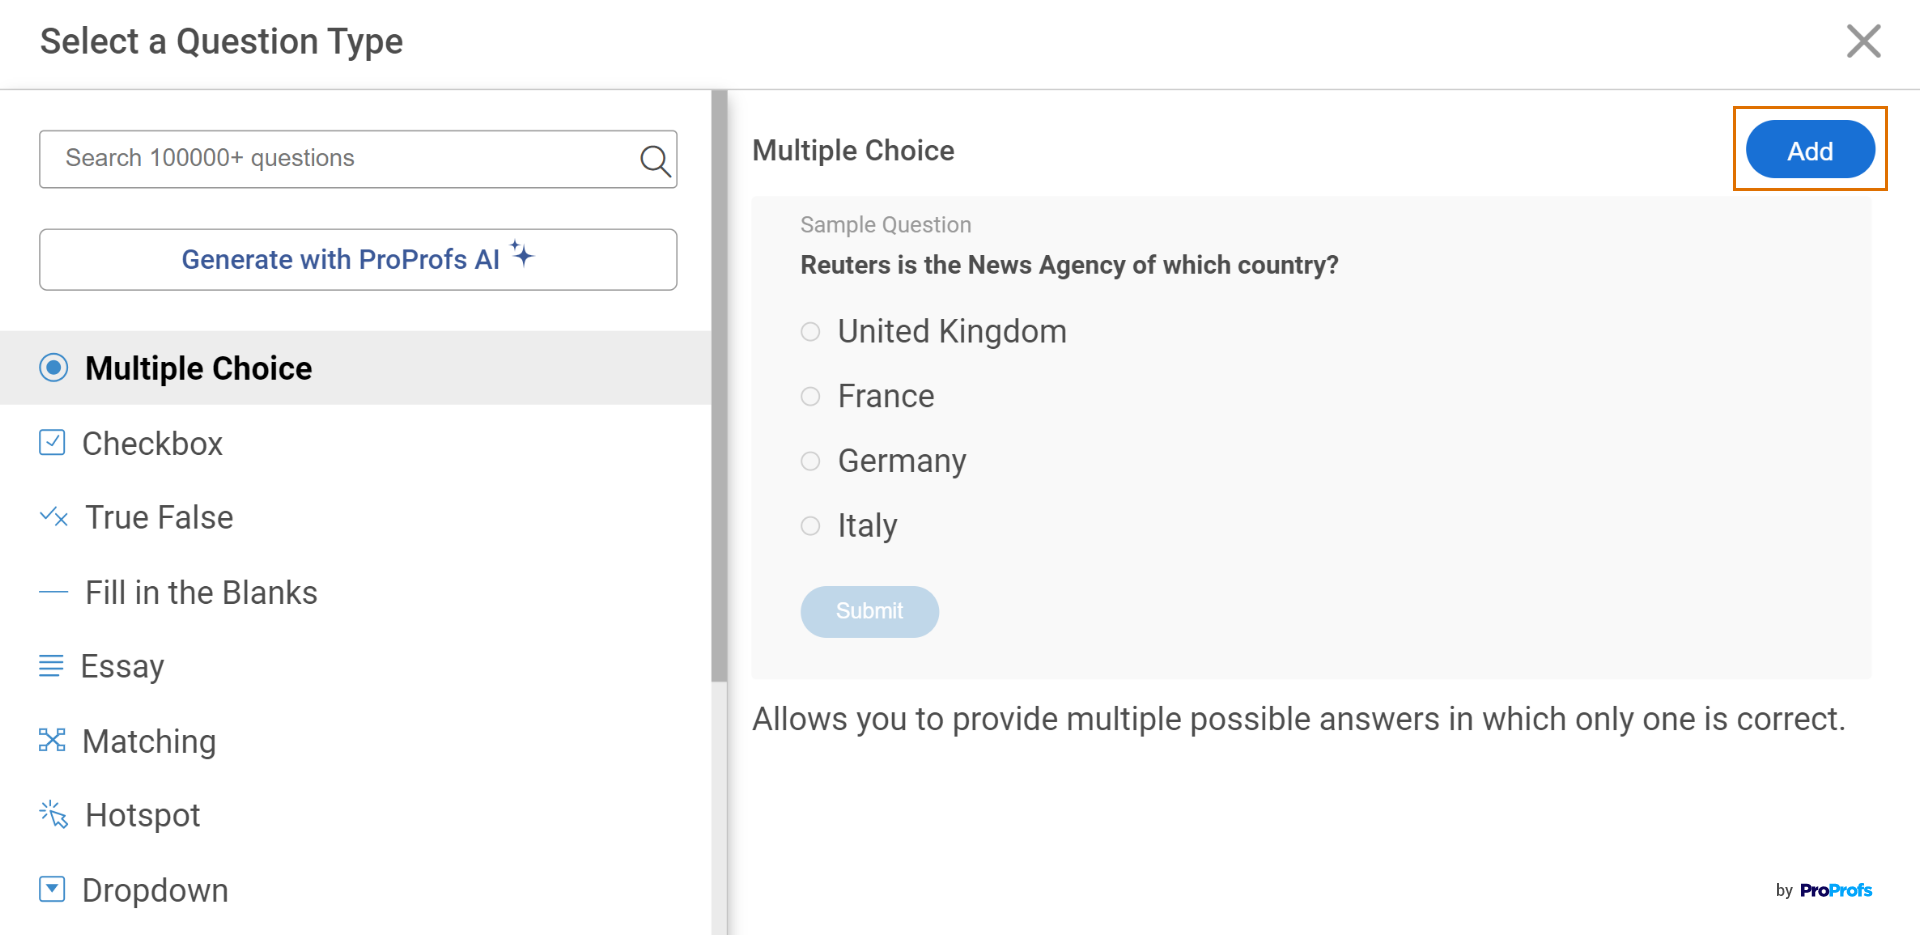Click the question type list scrollbar
The height and width of the screenshot is (935, 1920).
pos(719,385)
